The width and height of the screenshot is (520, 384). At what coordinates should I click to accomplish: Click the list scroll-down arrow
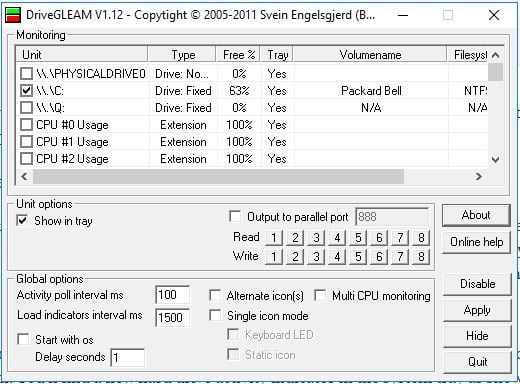(x=496, y=160)
